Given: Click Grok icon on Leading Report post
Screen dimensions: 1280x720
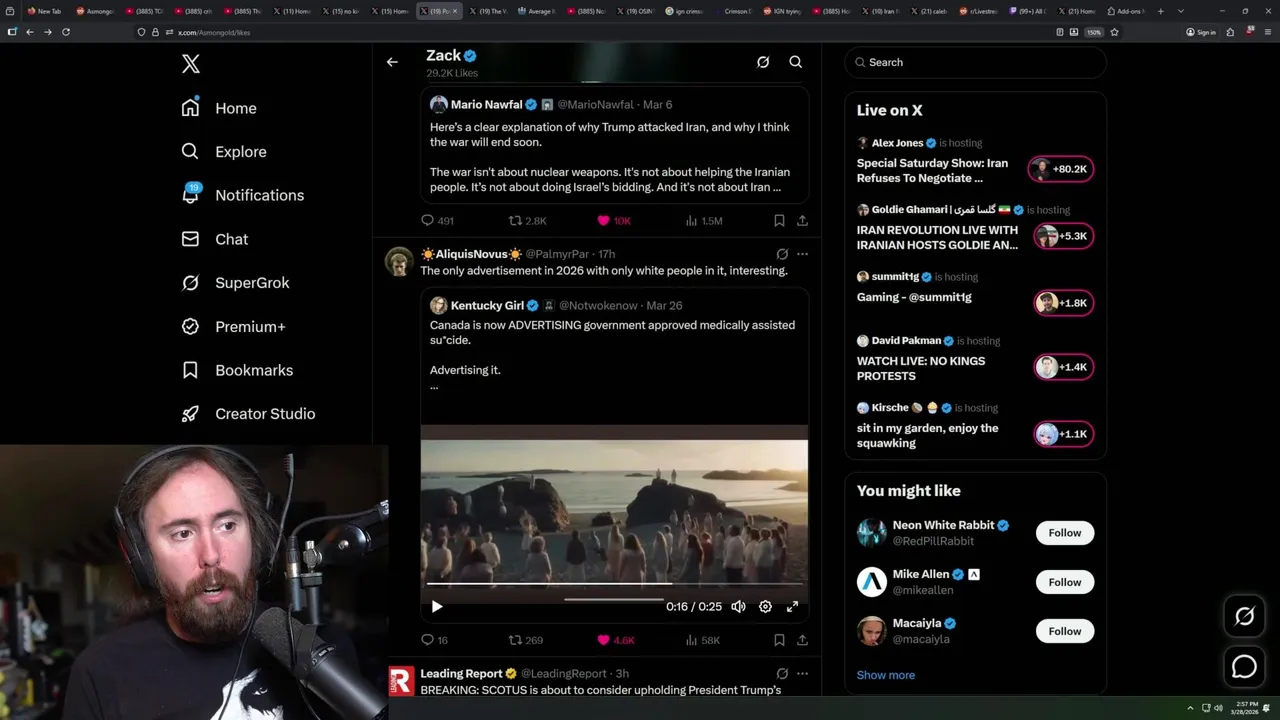Looking at the screenshot, I should click(x=782, y=674).
